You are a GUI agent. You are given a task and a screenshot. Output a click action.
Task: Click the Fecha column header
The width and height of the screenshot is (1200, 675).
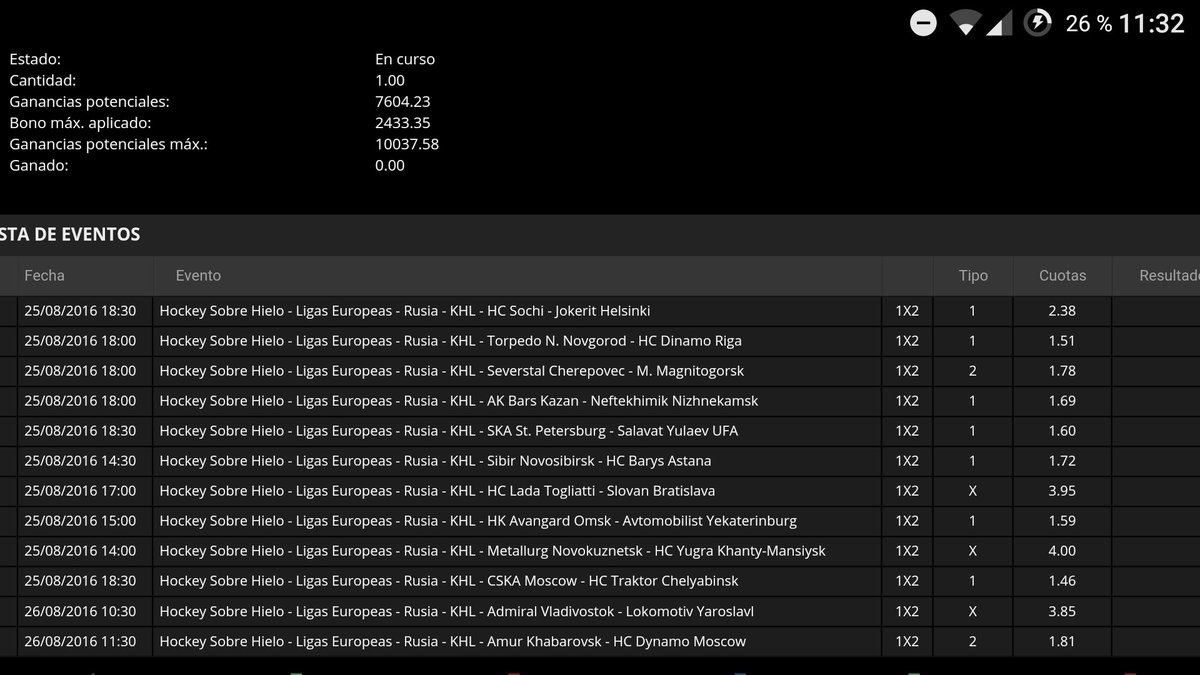click(x=44, y=275)
